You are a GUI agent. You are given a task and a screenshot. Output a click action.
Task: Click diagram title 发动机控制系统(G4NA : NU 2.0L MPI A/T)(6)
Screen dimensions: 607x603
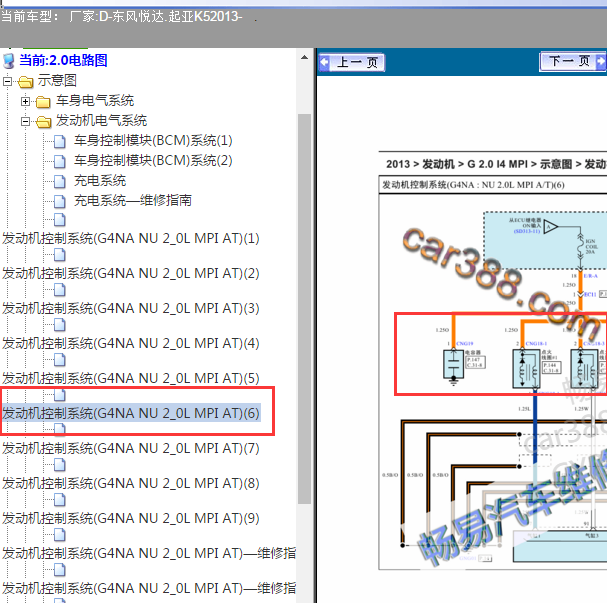coord(473,185)
